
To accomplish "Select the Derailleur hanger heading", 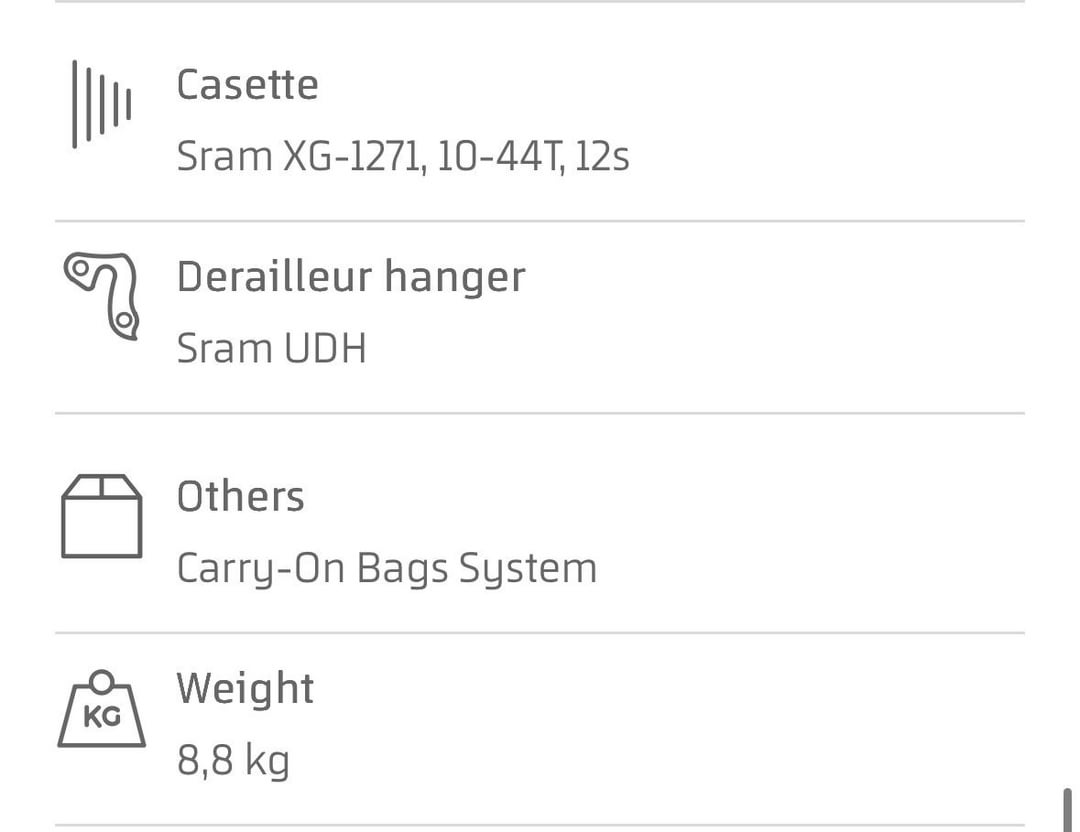I will click(351, 277).
